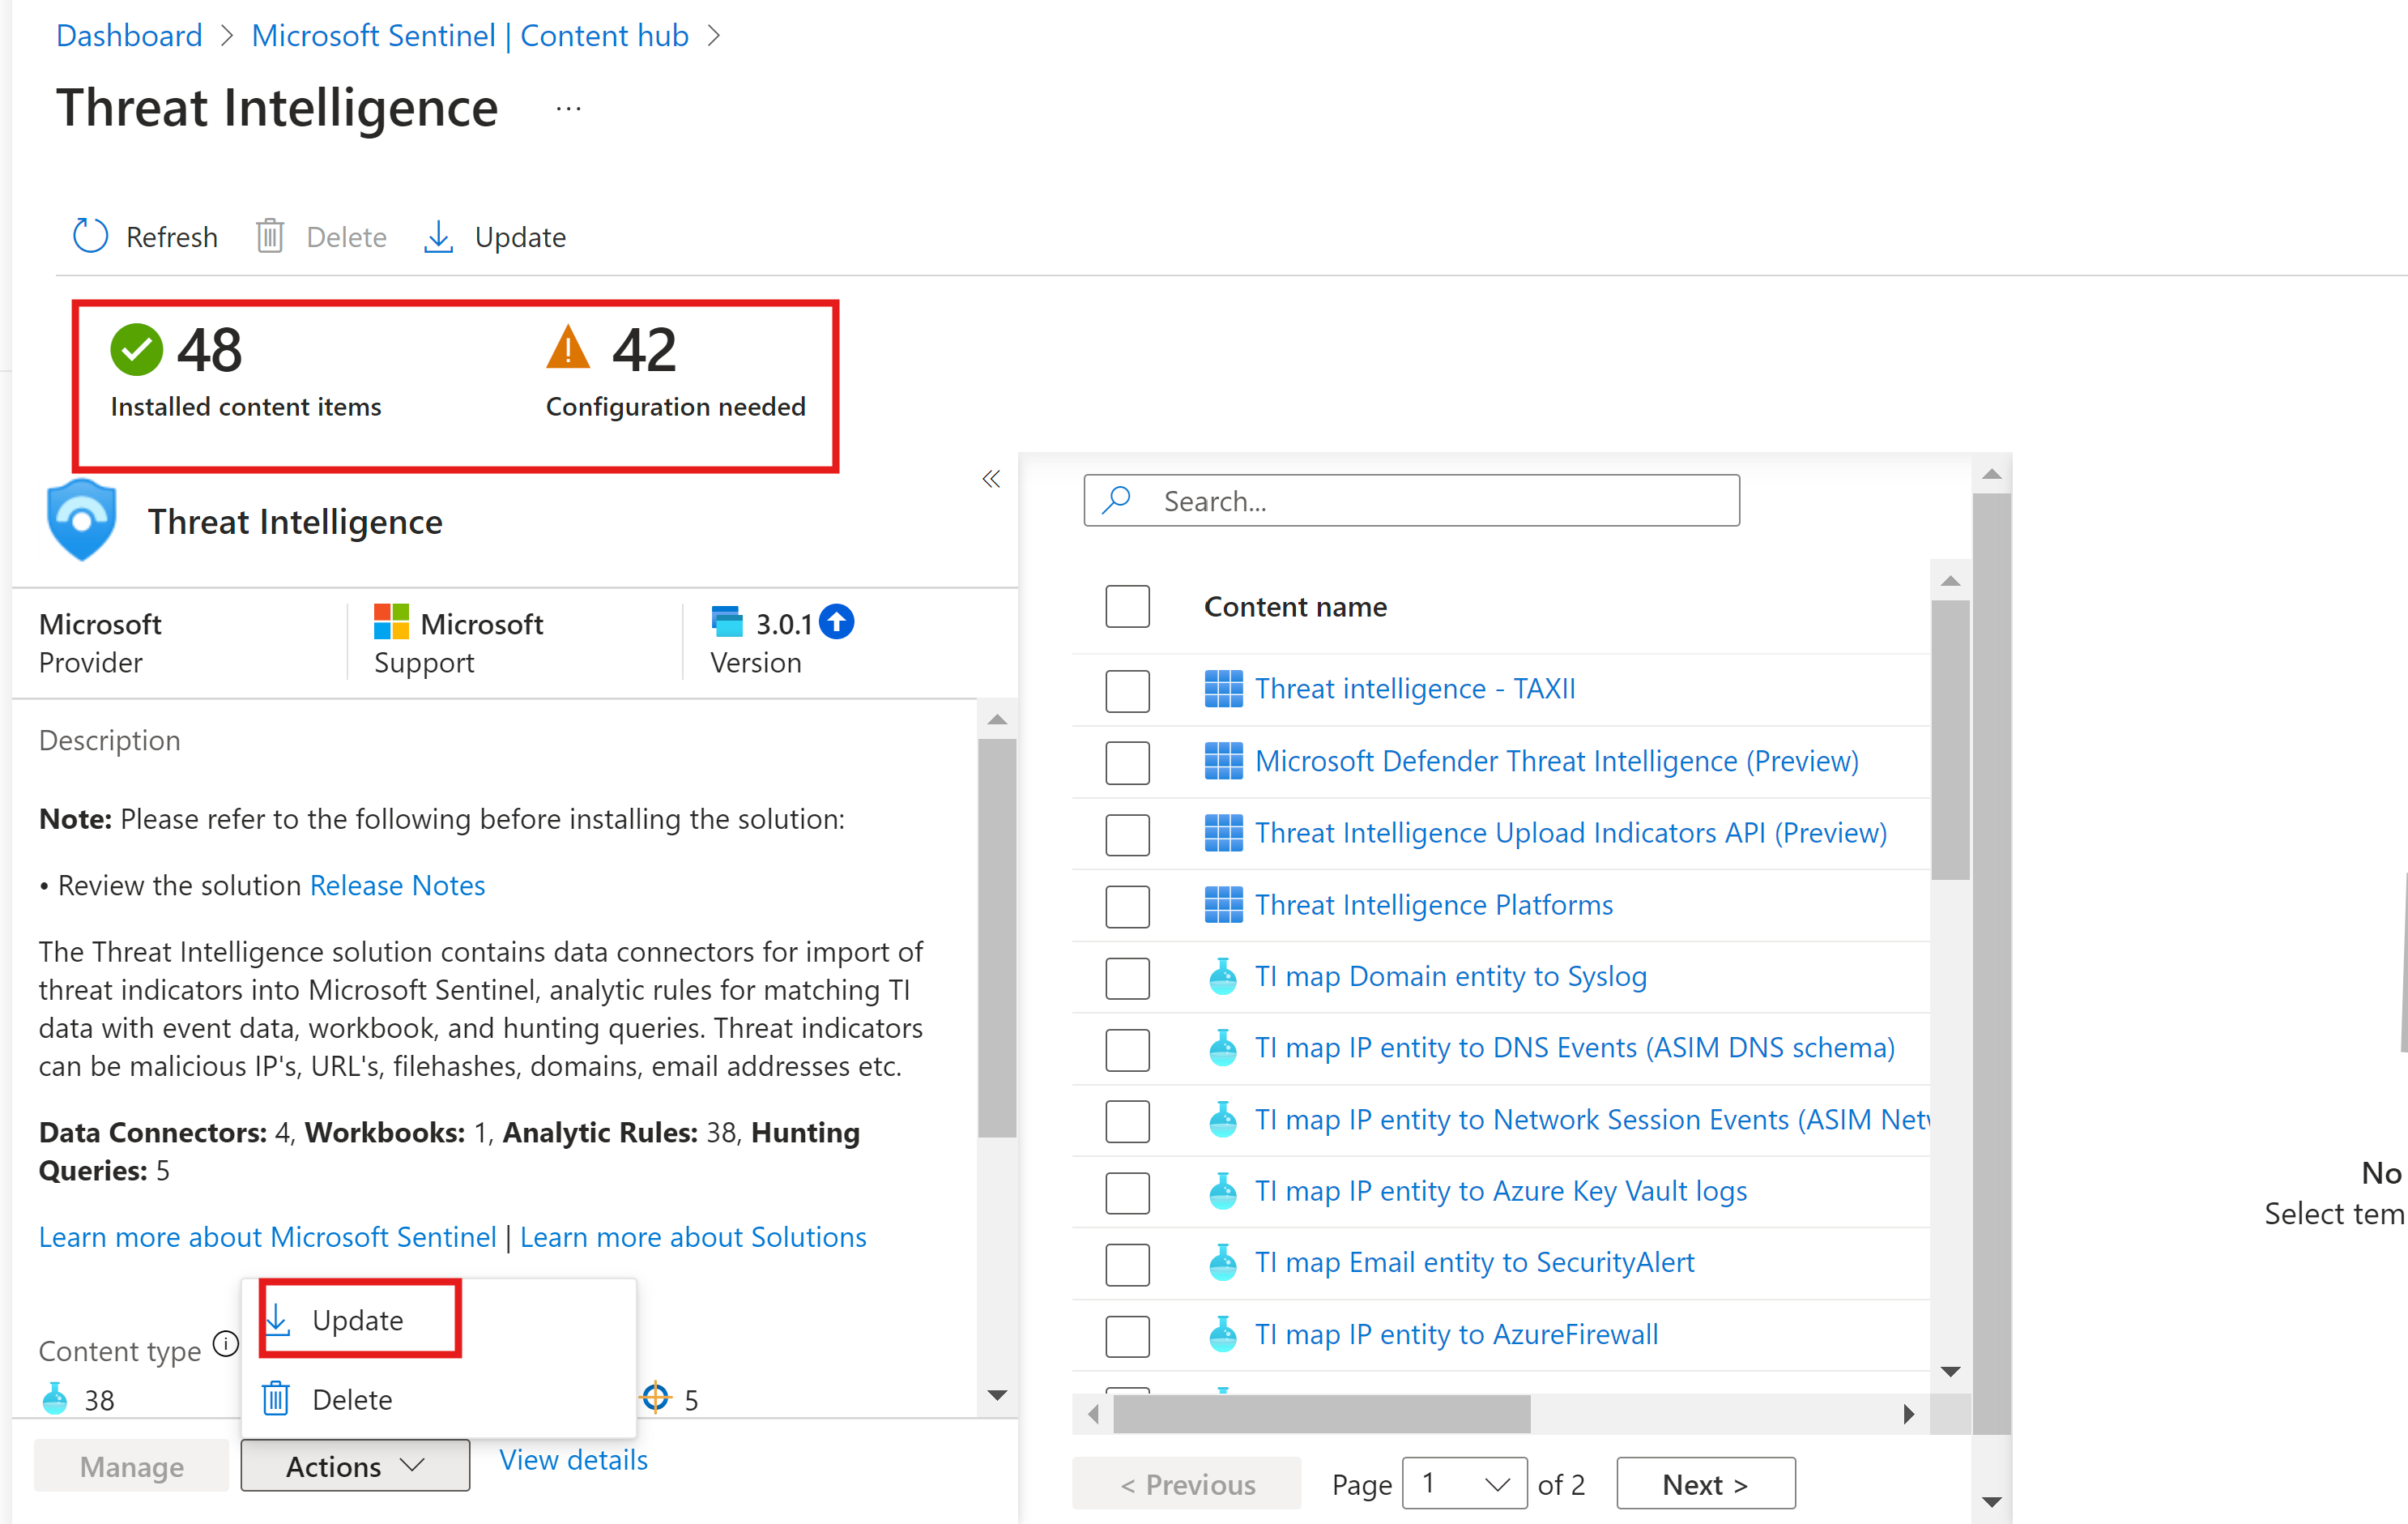
Task: Open the Actions dropdown button
Action: click(x=355, y=1466)
